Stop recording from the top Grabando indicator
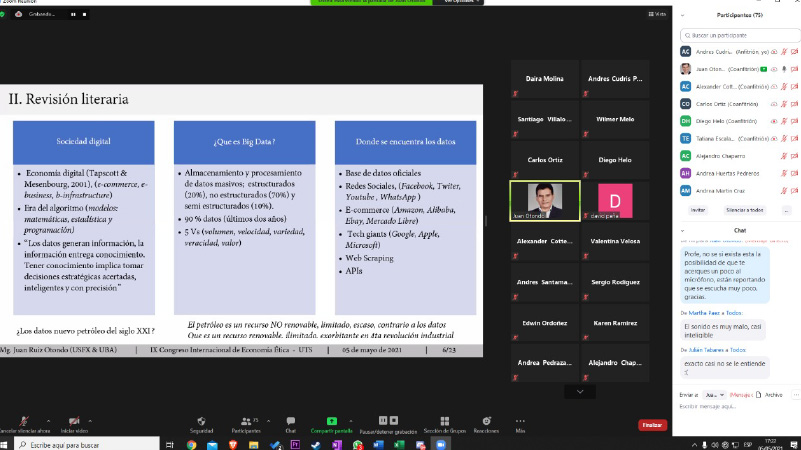The image size is (801, 450). [84, 14]
